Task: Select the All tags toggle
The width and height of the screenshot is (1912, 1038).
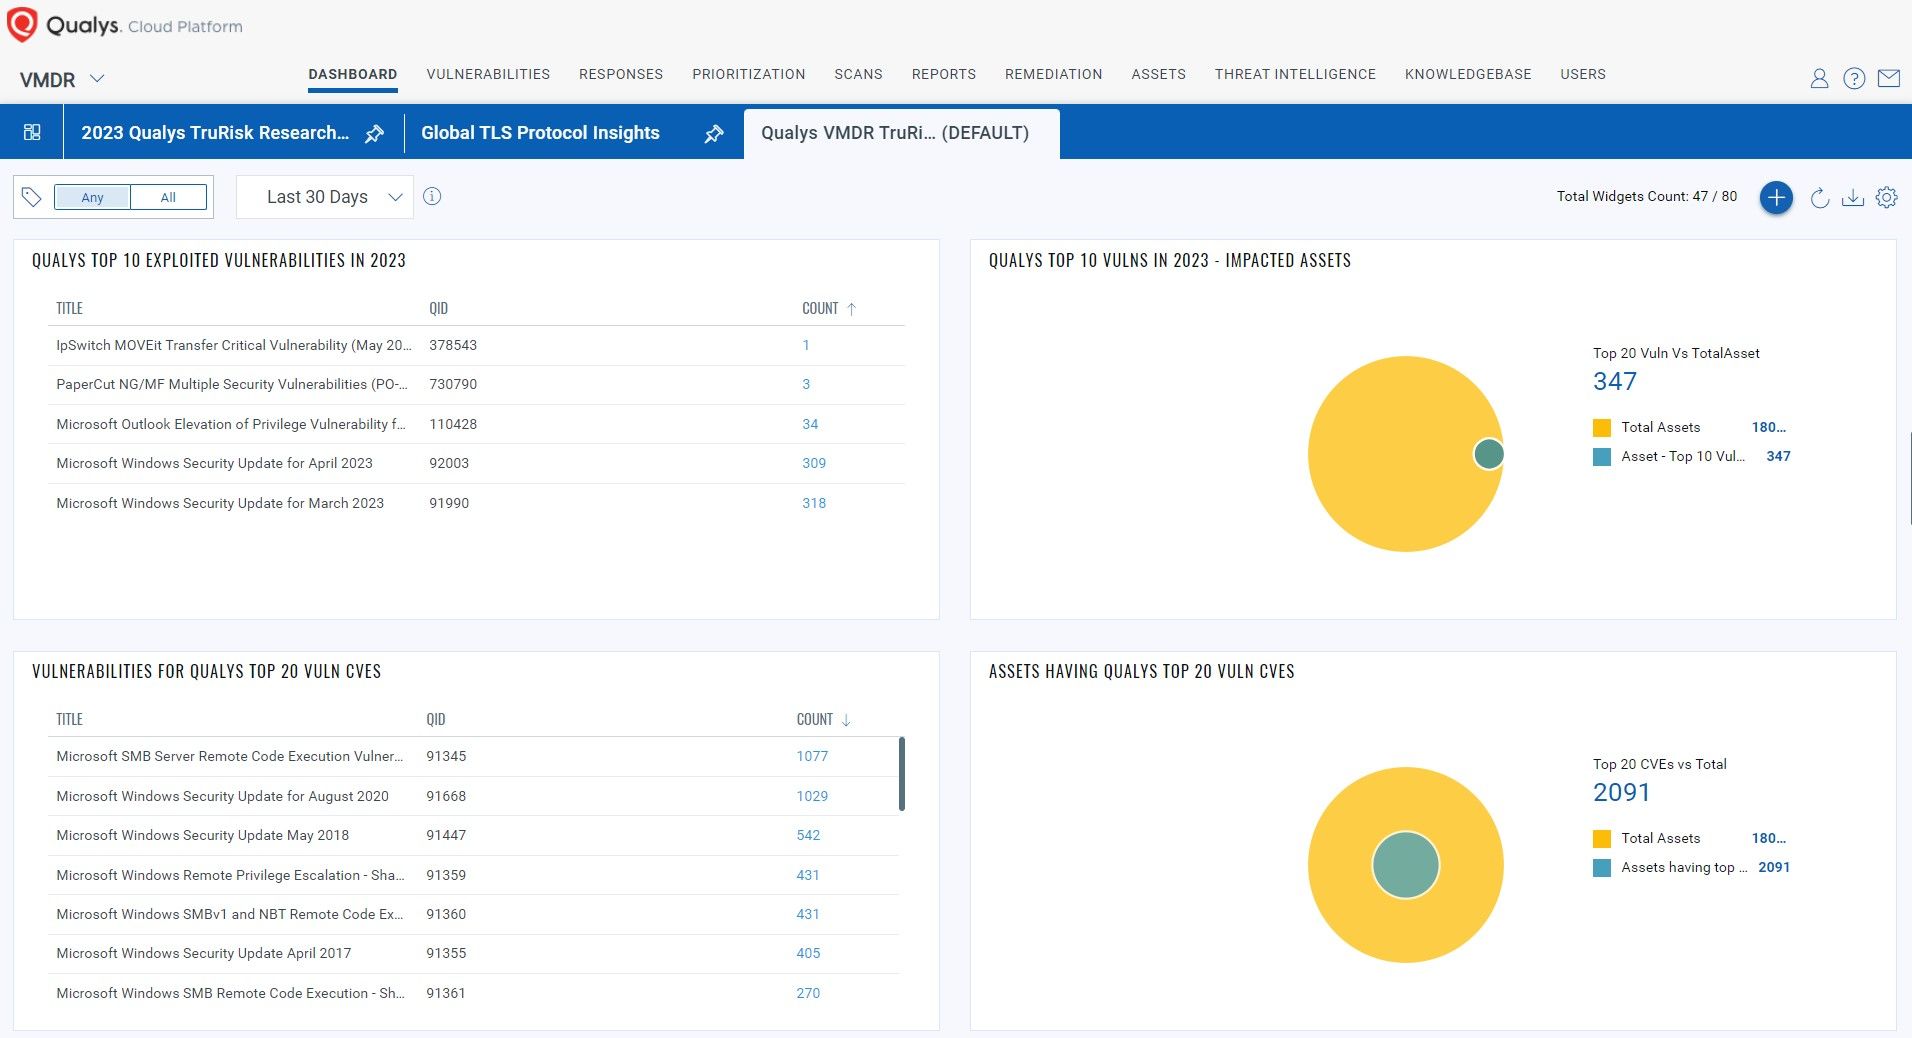Action: [168, 197]
